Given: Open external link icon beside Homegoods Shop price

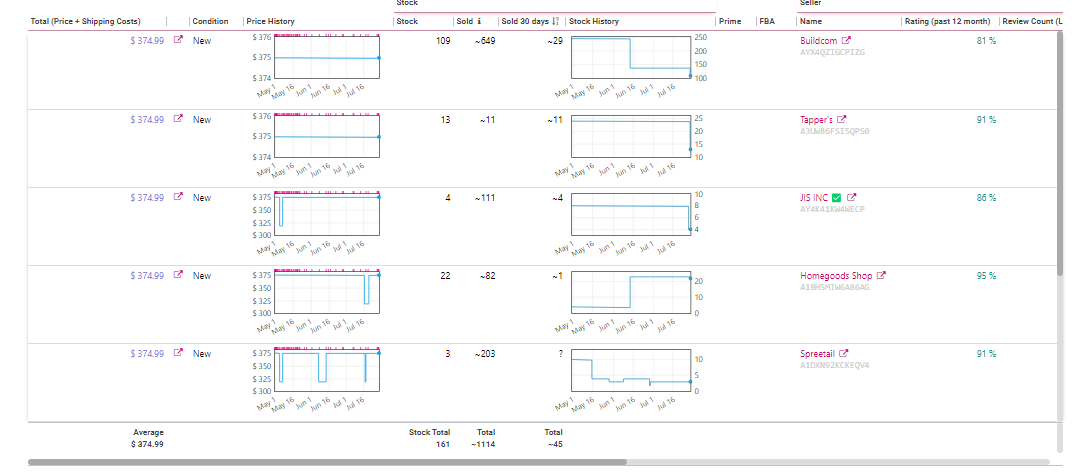Looking at the screenshot, I should [x=179, y=275].
